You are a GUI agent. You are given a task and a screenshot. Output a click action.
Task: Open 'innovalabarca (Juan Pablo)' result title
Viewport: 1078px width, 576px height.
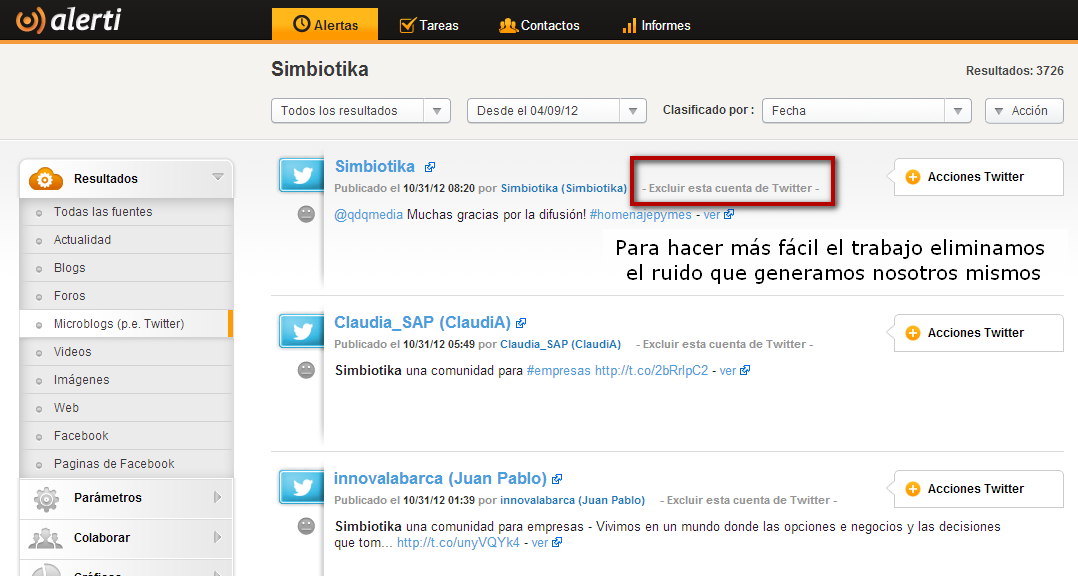click(x=440, y=478)
